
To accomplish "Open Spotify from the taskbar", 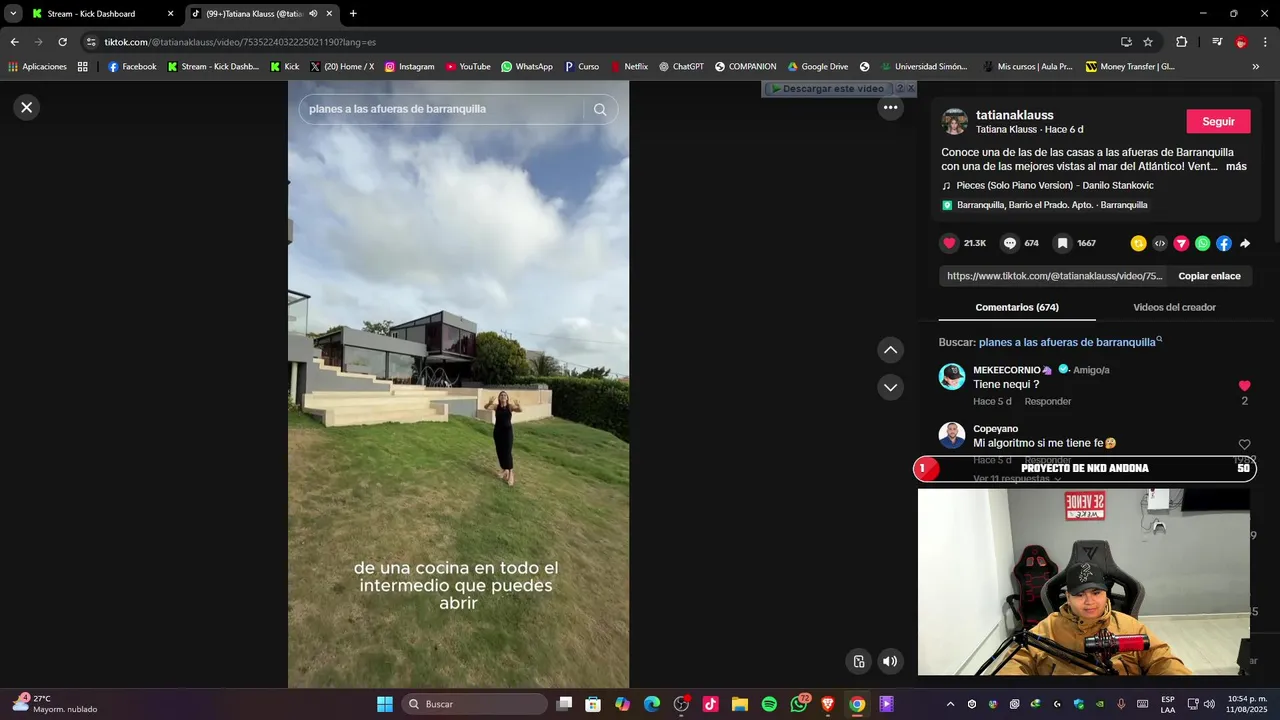I will pos(769,704).
